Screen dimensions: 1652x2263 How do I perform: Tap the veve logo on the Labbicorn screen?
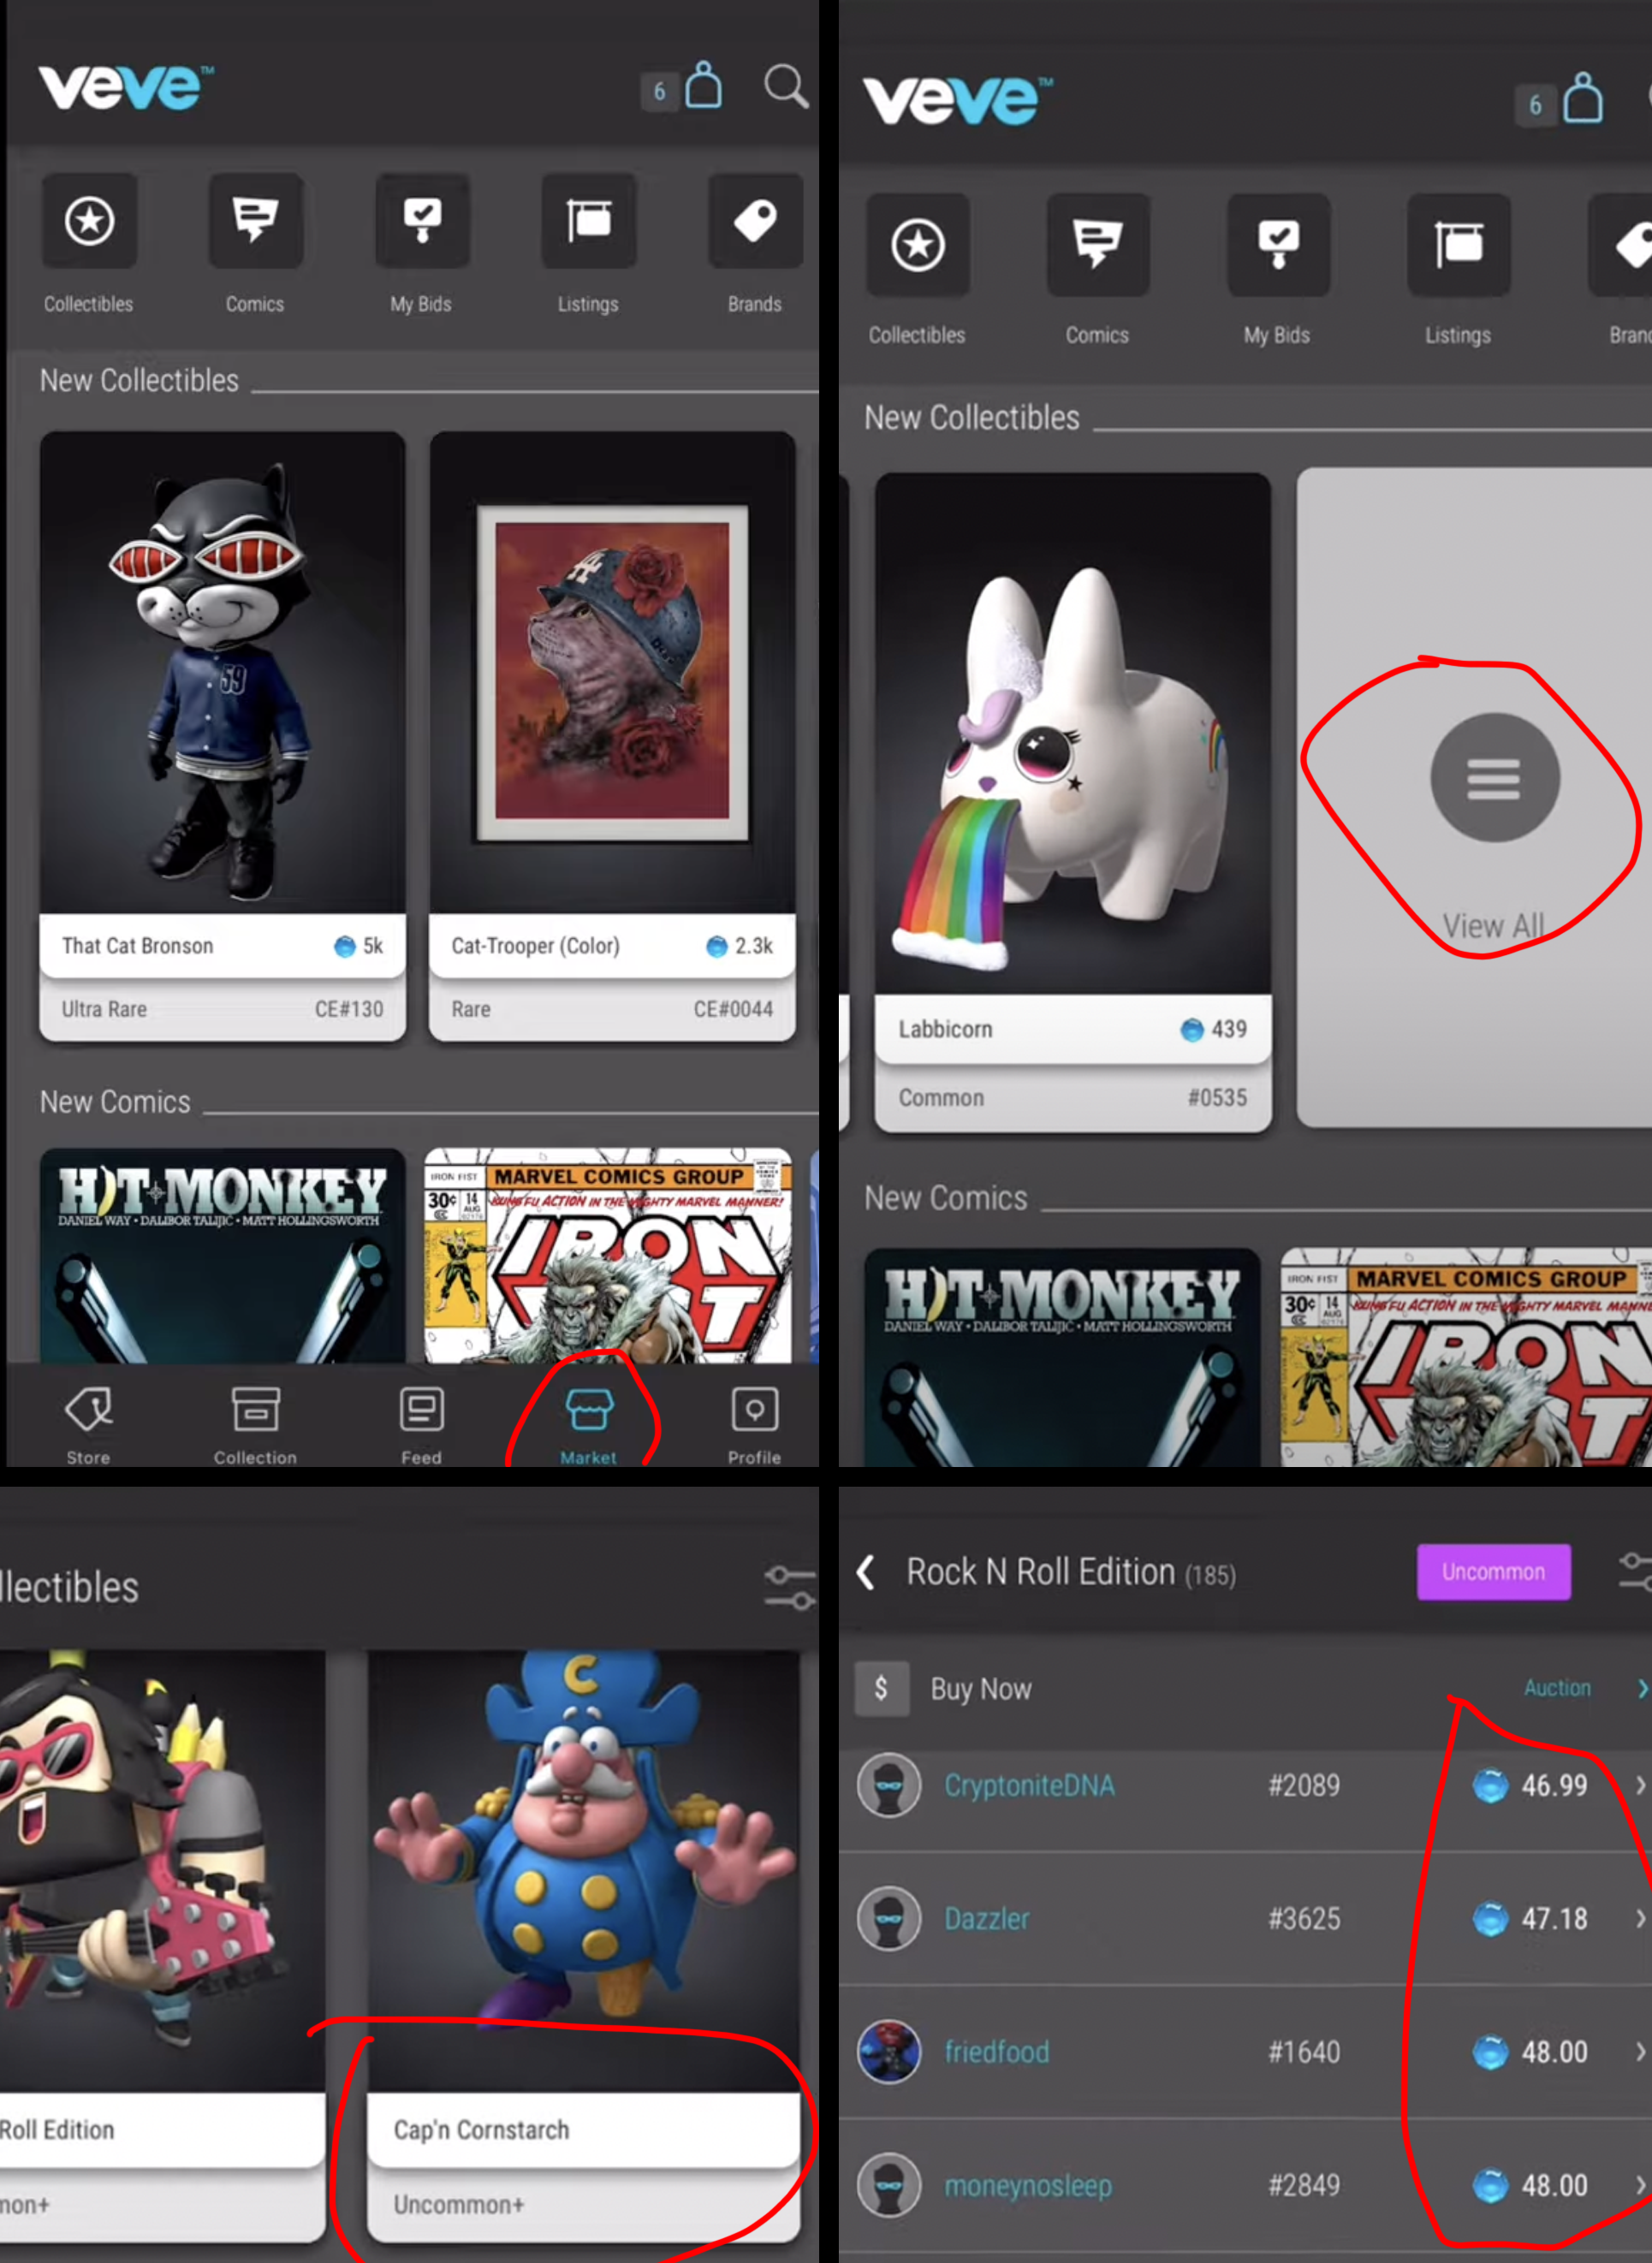pyautogui.click(x=958, y=101)
